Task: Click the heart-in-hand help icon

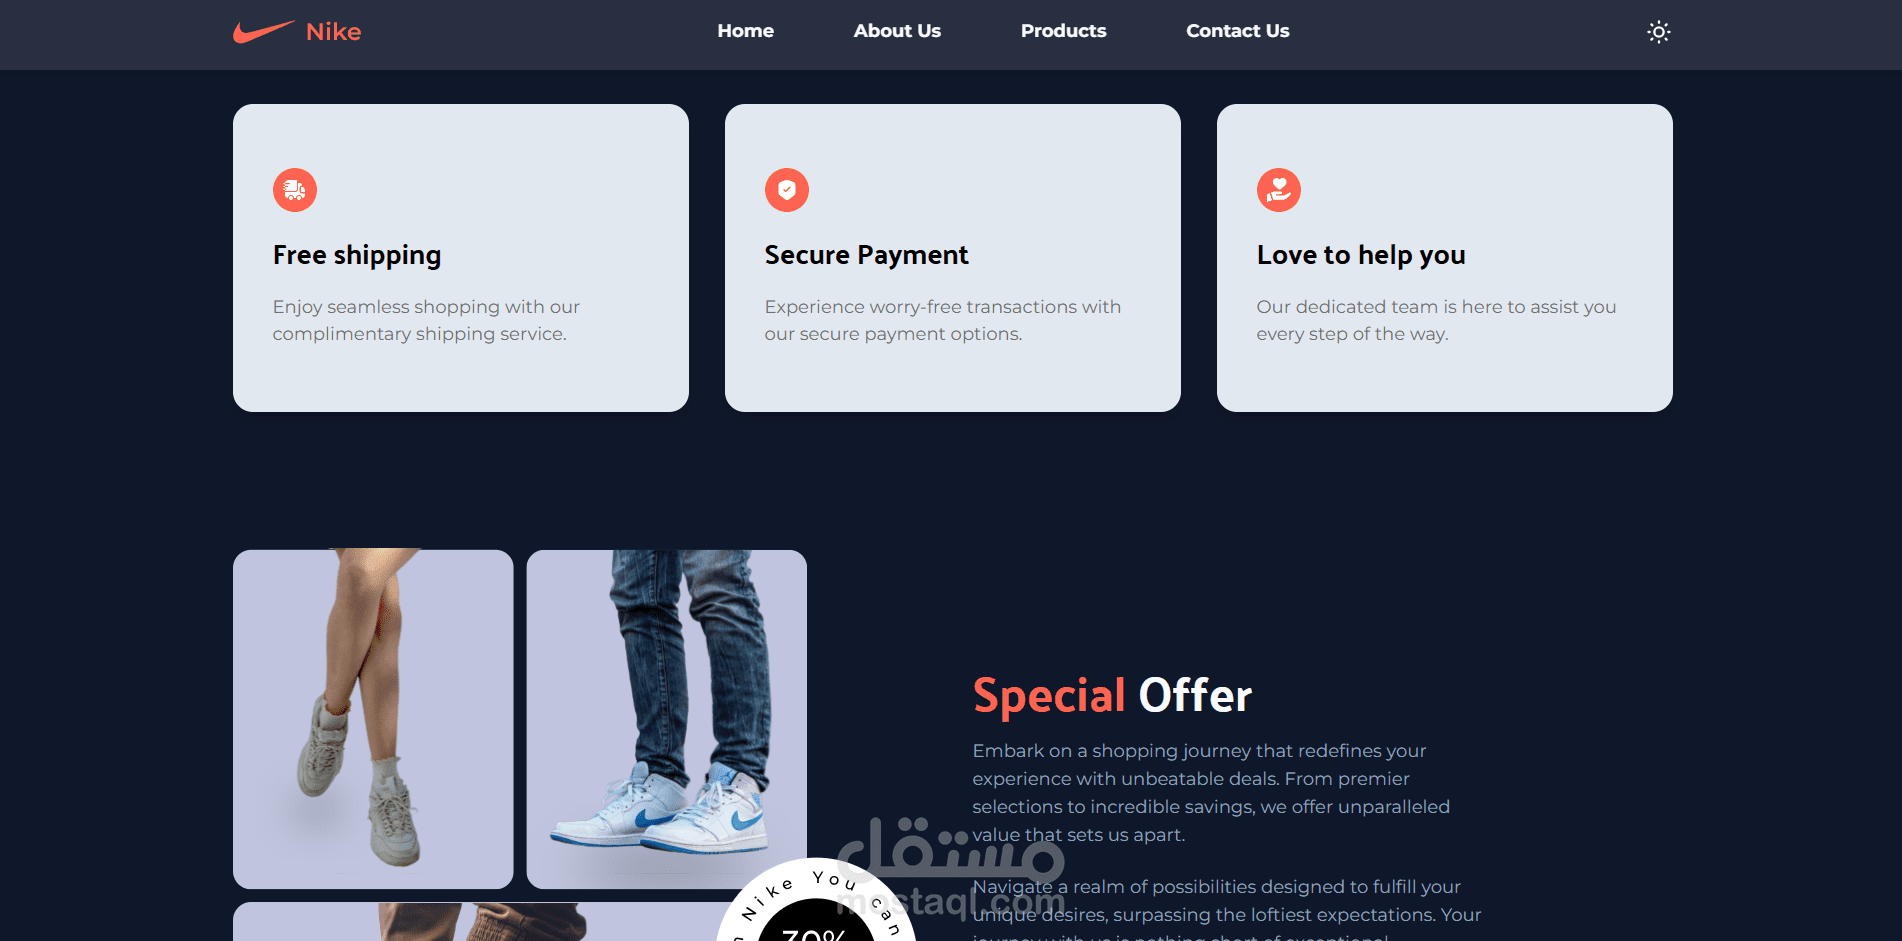Action: (1279, 190)
